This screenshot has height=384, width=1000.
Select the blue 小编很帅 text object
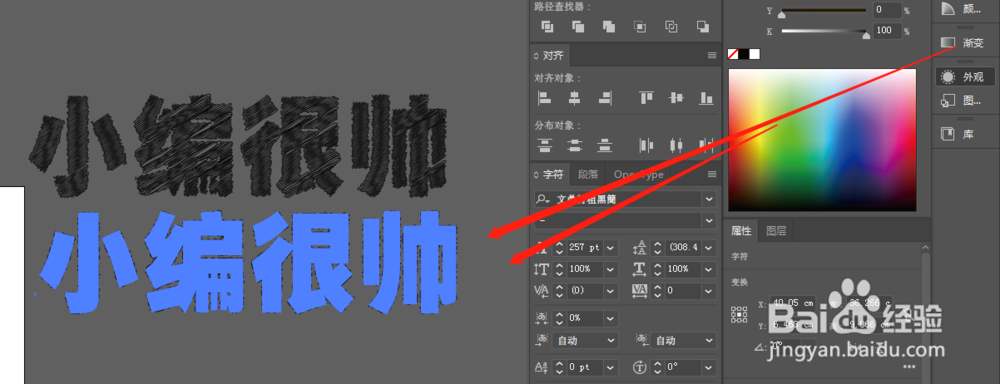pos(249,262)
